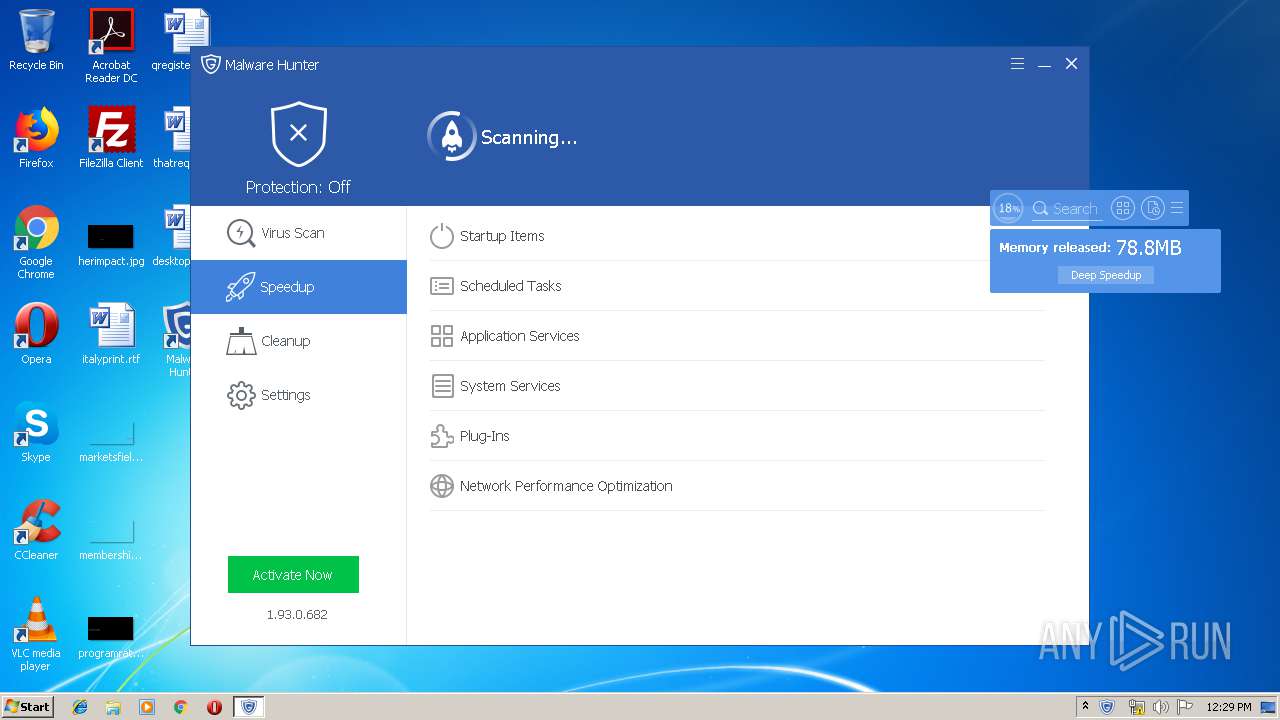Click the Settings gear icon
Screen dimensions: 1280x720
pos(241,395)
